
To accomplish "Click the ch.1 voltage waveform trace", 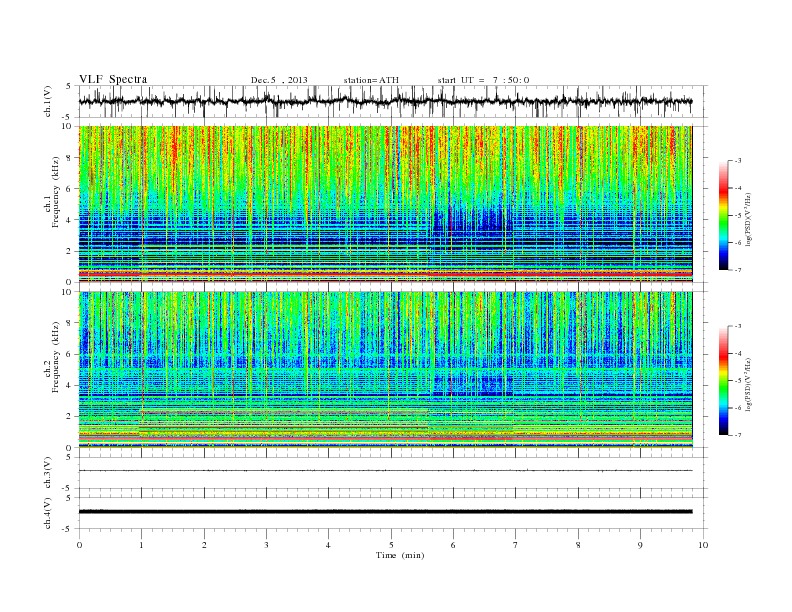I will [385, 101].
